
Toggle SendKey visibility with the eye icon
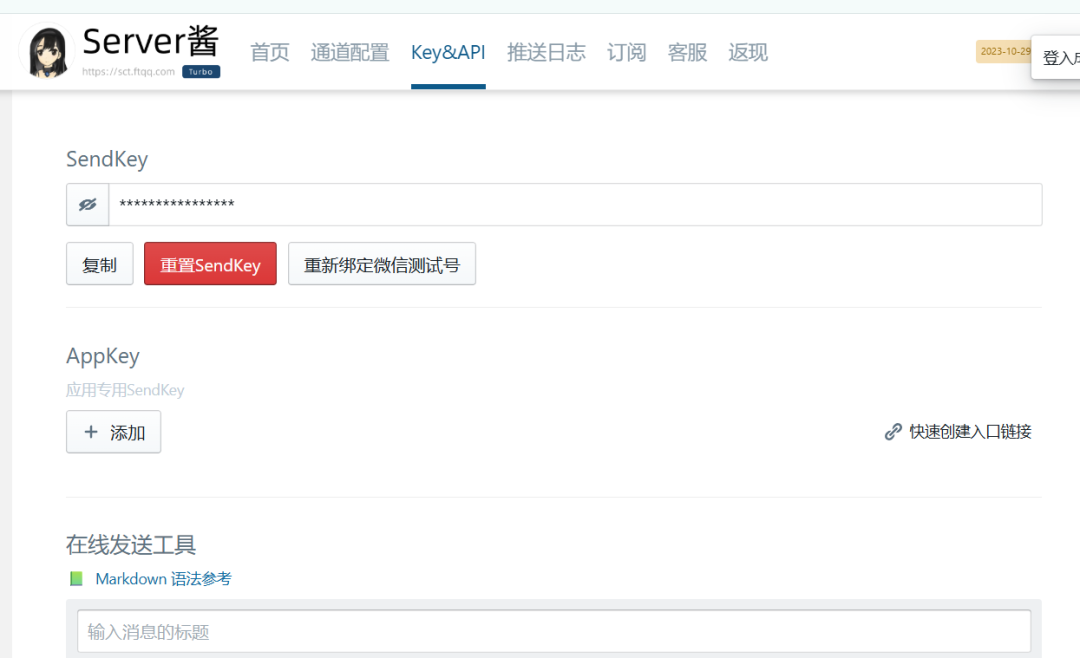coord(87,203)
